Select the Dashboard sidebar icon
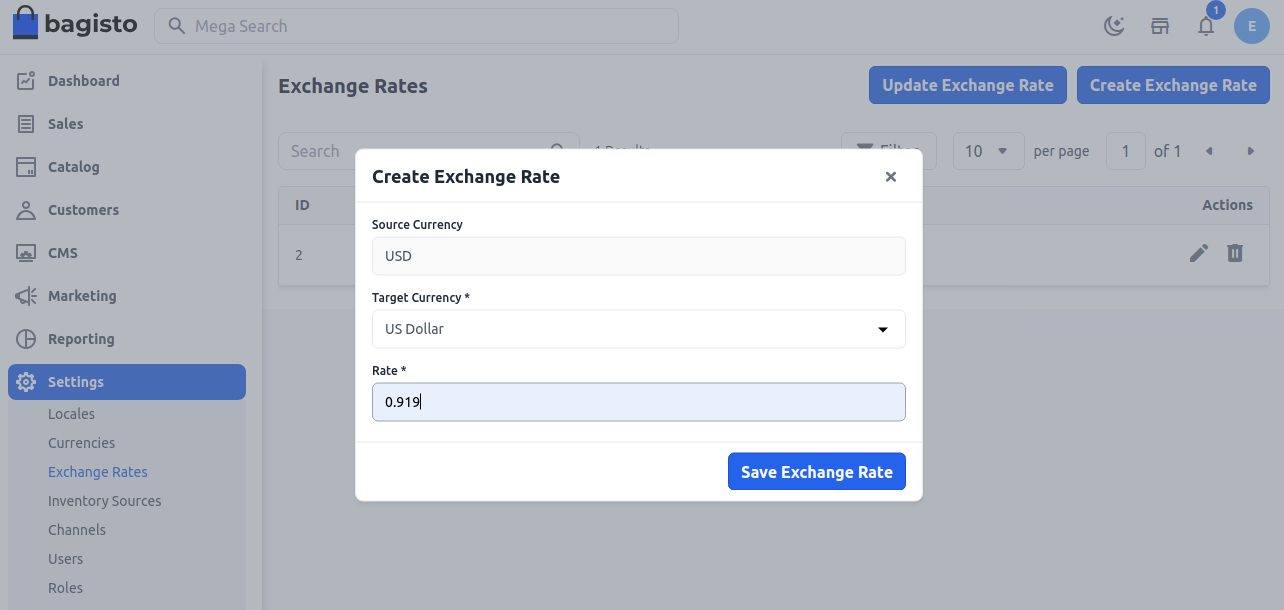 click(28, 80)
